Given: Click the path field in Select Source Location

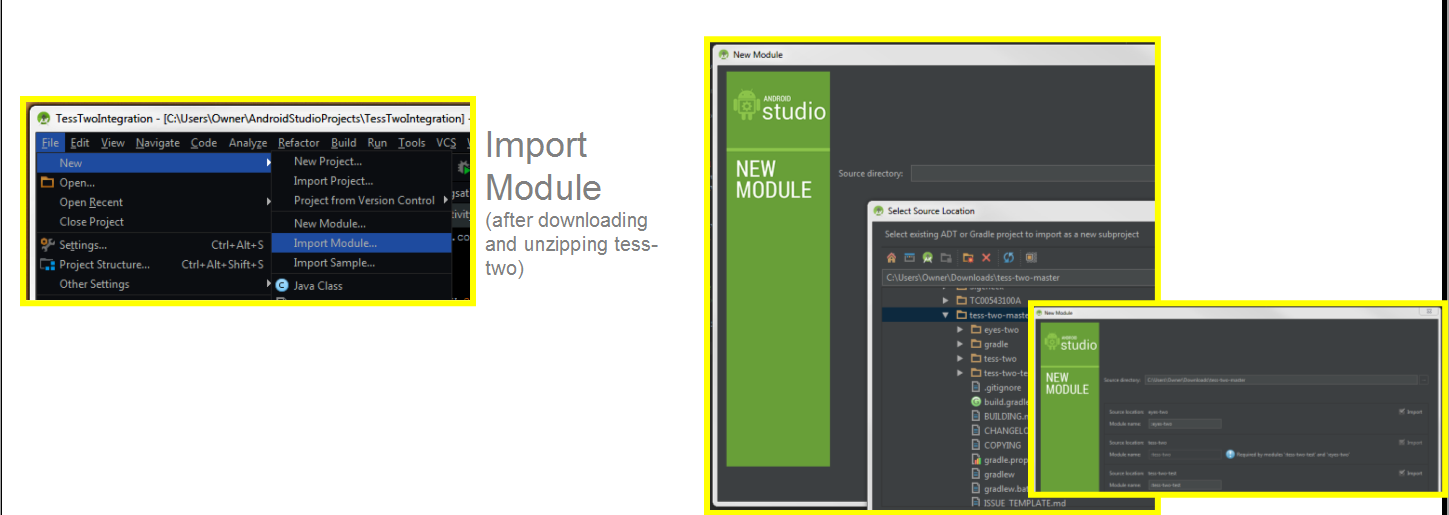Looking at the screenshot, I should pyautogui.click(x=1018, y=278).
